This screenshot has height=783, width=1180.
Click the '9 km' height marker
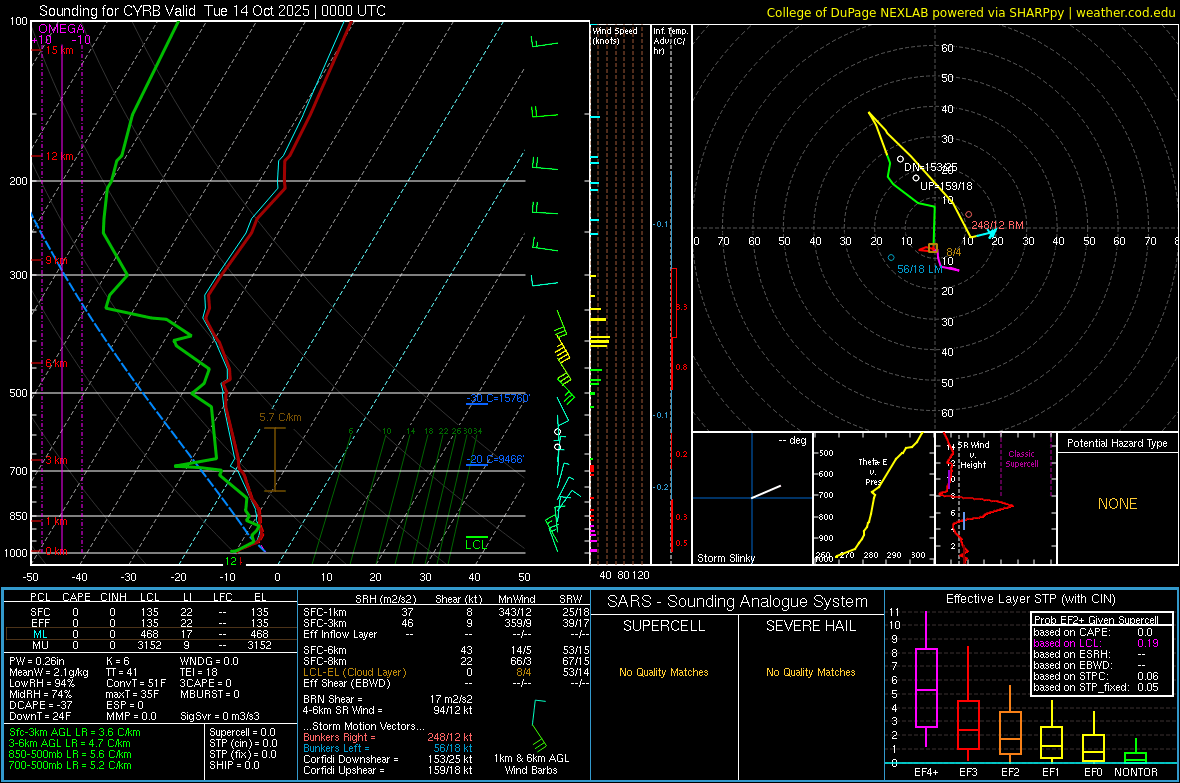pos(57,260)
